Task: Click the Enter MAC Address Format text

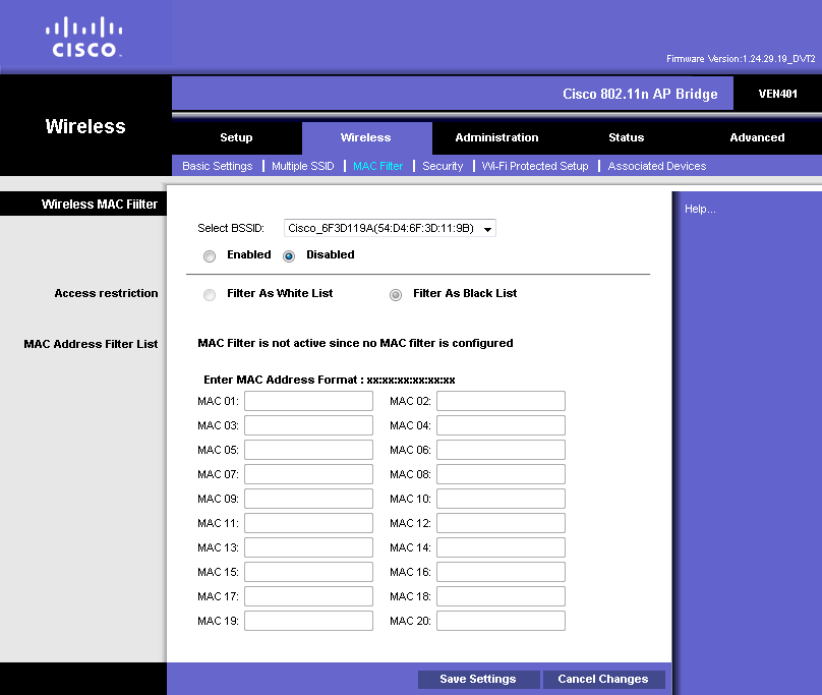Action: [329, 380]
